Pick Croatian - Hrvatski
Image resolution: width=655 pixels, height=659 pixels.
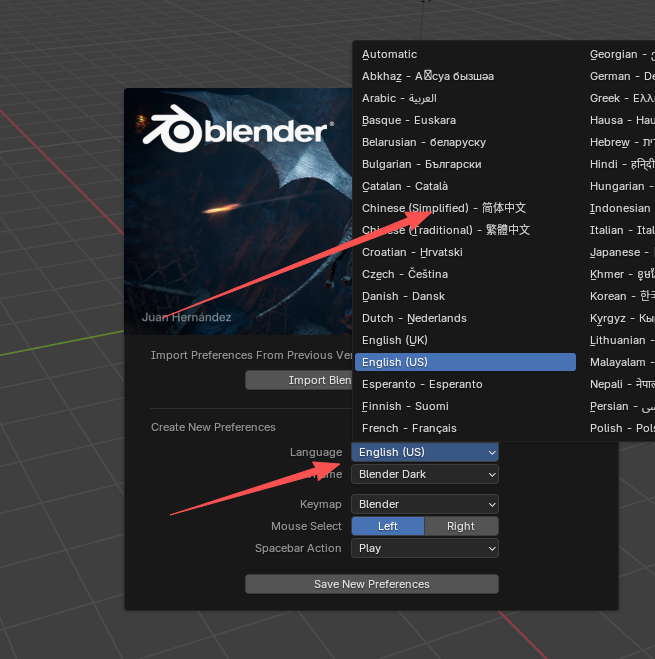tap(465, 252)
